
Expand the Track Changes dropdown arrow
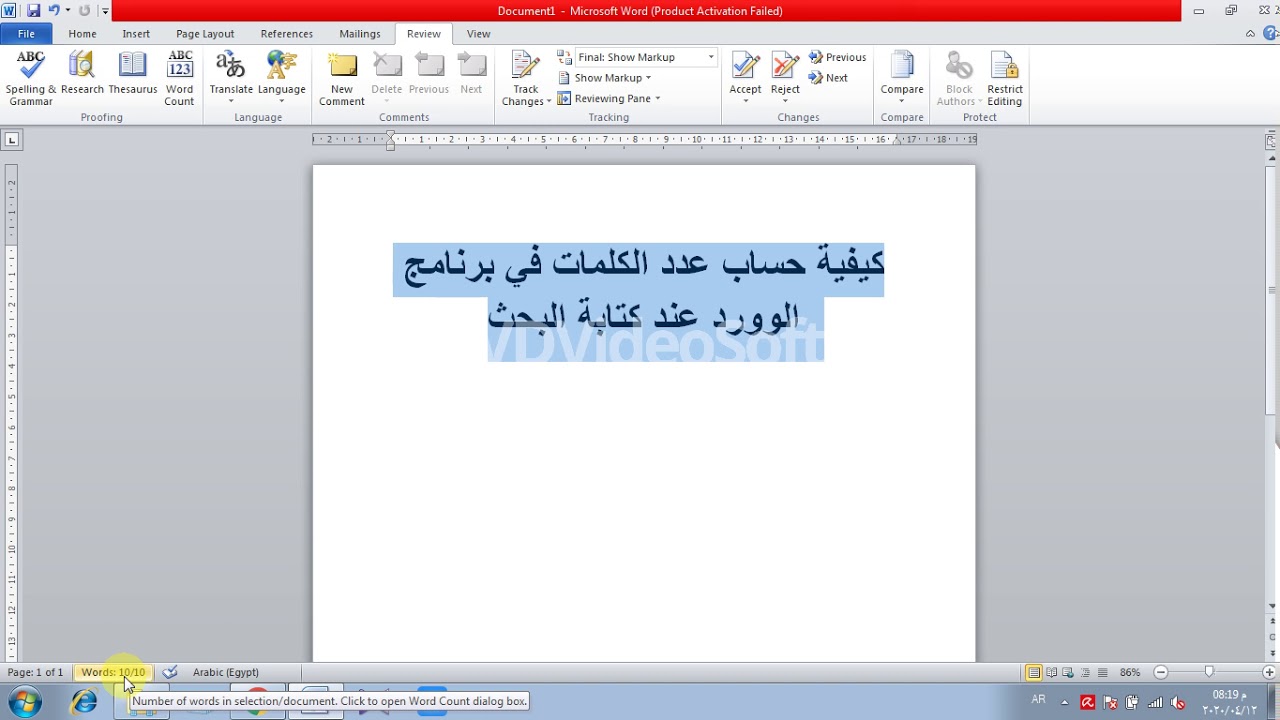point(548,101)
